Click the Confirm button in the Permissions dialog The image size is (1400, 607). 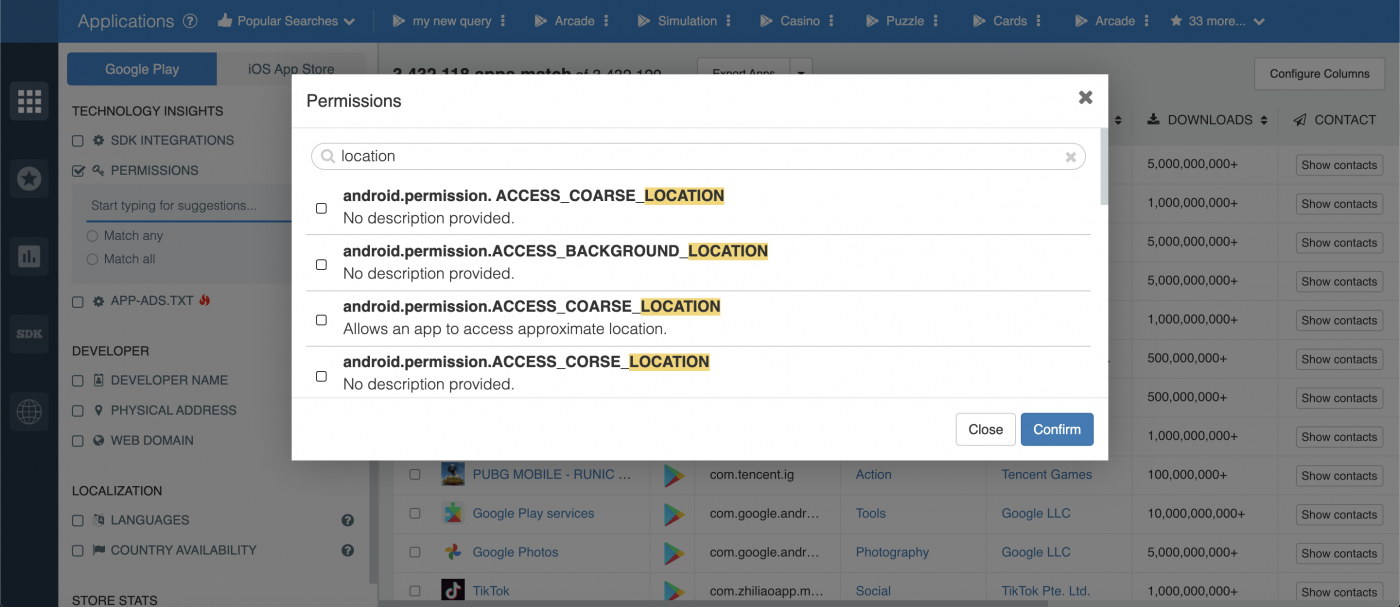tap(1057, 429)
